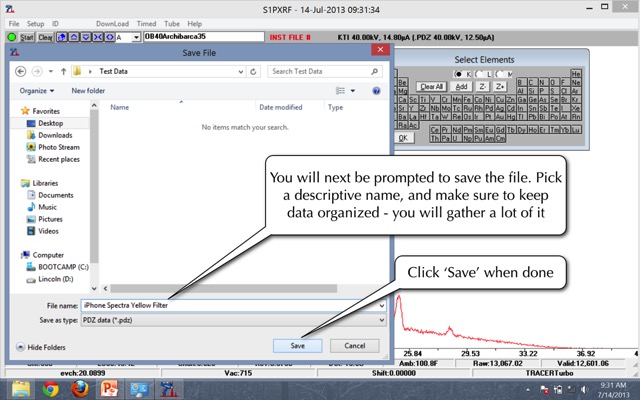Open Desktop in the Favorites list
Screen dimensions: 640x400
pos(50,123)
